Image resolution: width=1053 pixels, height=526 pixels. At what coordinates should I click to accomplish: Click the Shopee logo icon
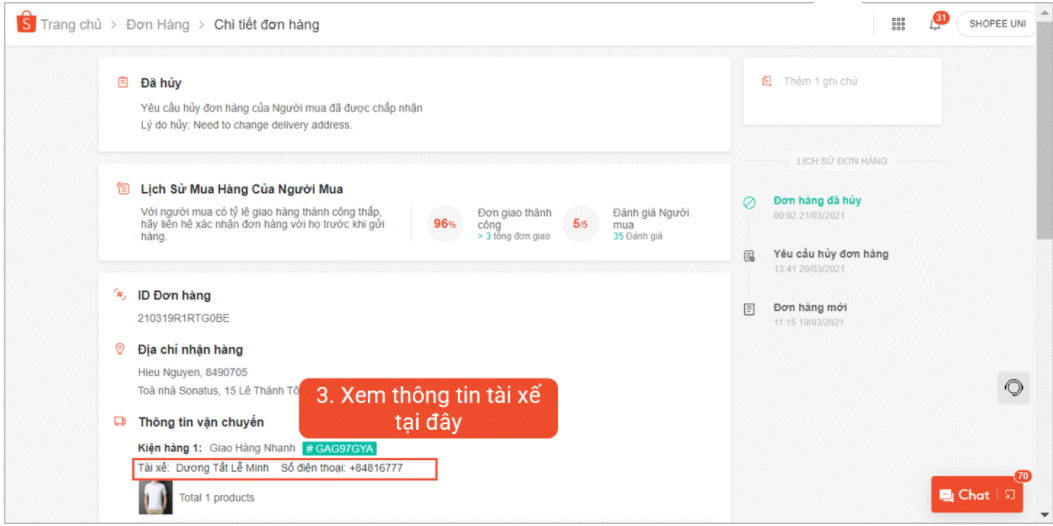tap(25, 23)
